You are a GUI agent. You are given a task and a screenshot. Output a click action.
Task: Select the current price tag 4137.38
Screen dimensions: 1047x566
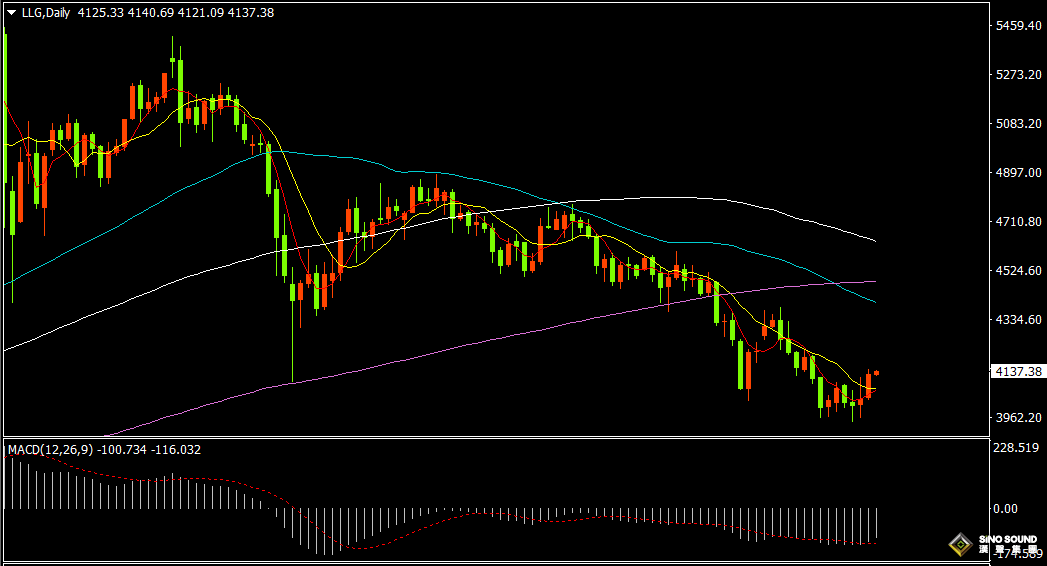[1018, 372]
